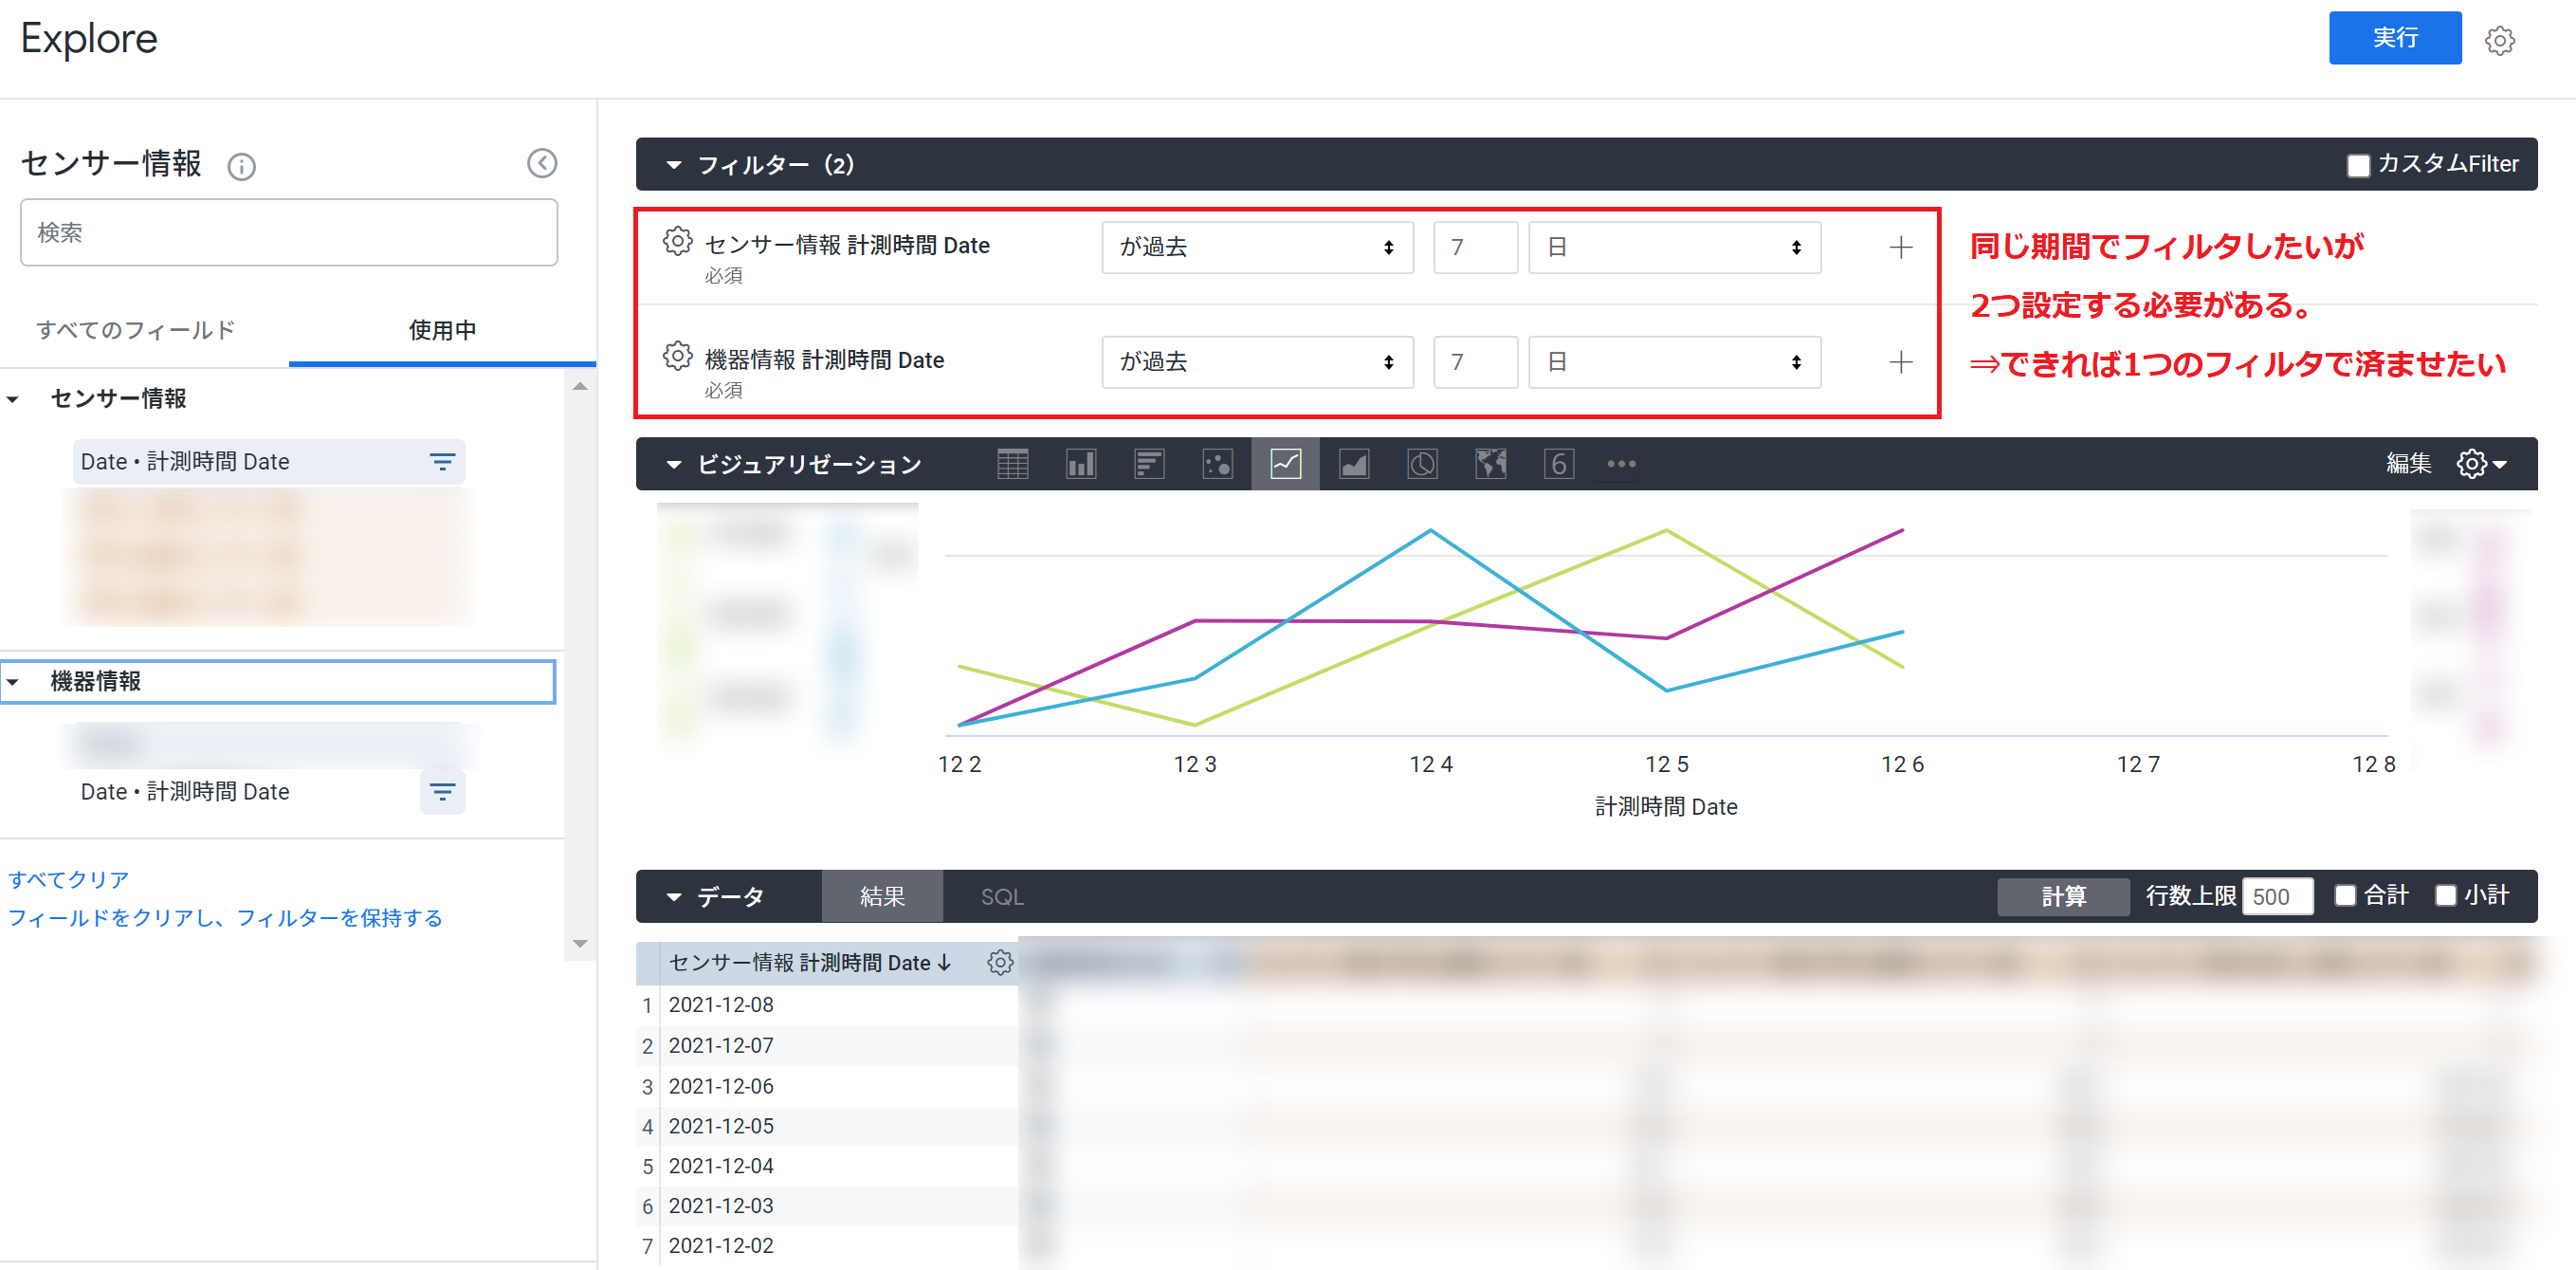Screen dimensions: 2576x1270
Task: Switch to scatter plot visualization
Action: [x=1217, y=464]
